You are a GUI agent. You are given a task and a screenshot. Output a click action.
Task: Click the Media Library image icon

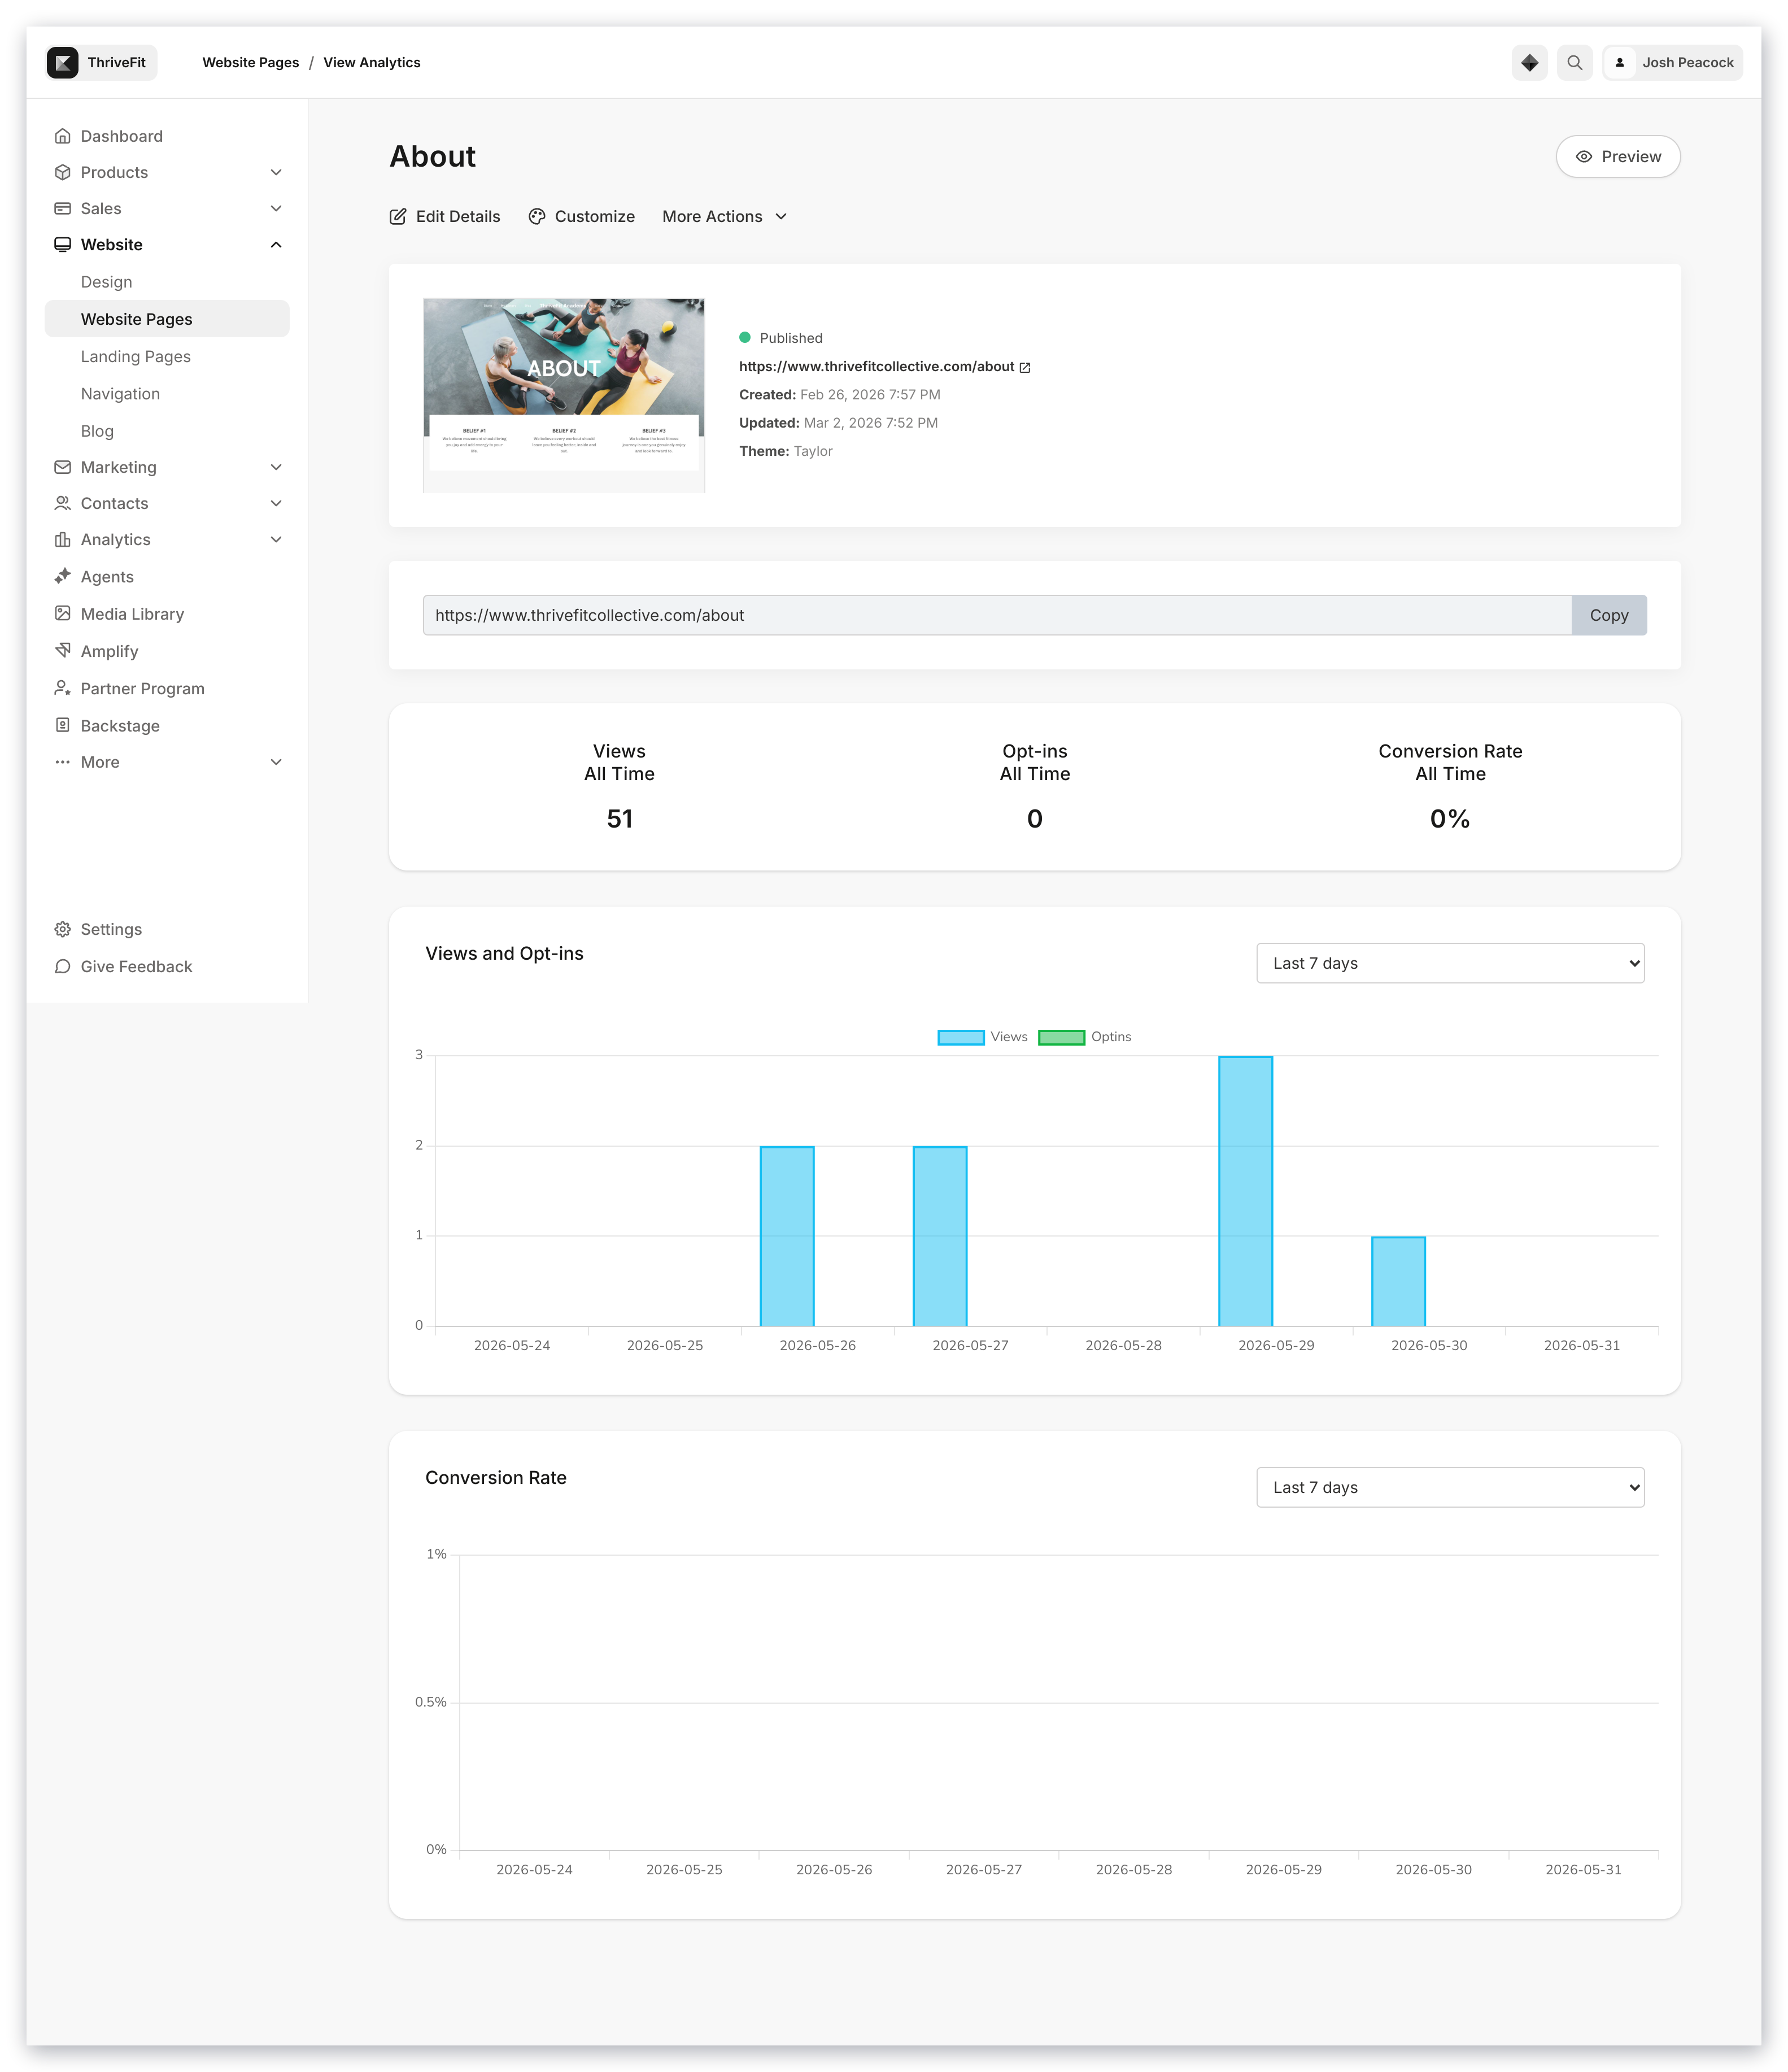62,613
